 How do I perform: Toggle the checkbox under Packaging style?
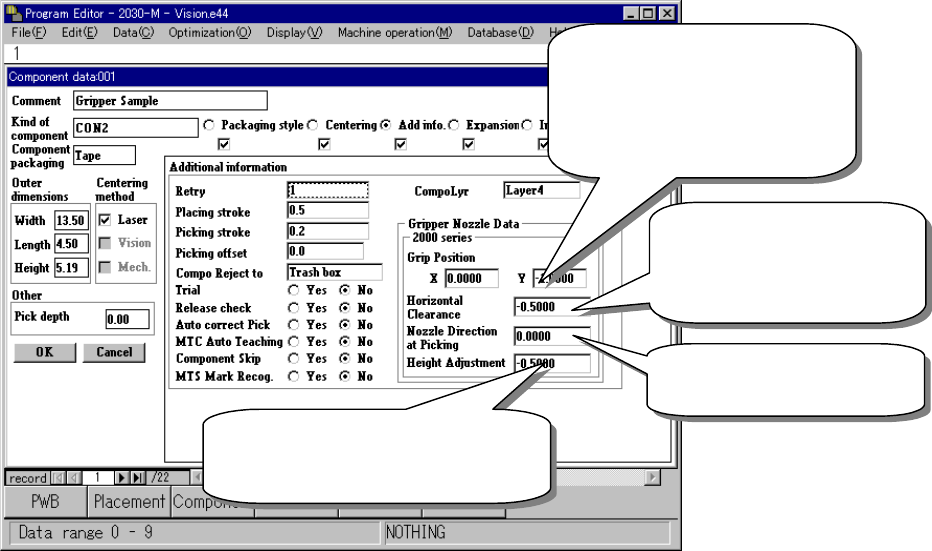[x=224, y=144]
